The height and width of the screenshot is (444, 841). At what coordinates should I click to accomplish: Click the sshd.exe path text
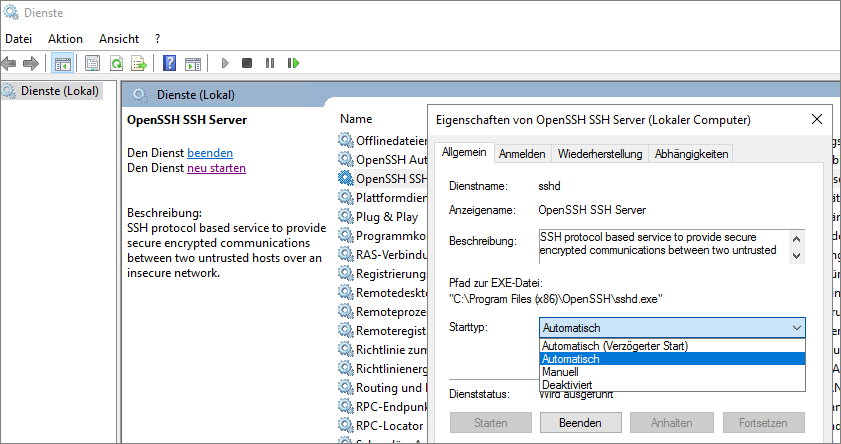556,299
